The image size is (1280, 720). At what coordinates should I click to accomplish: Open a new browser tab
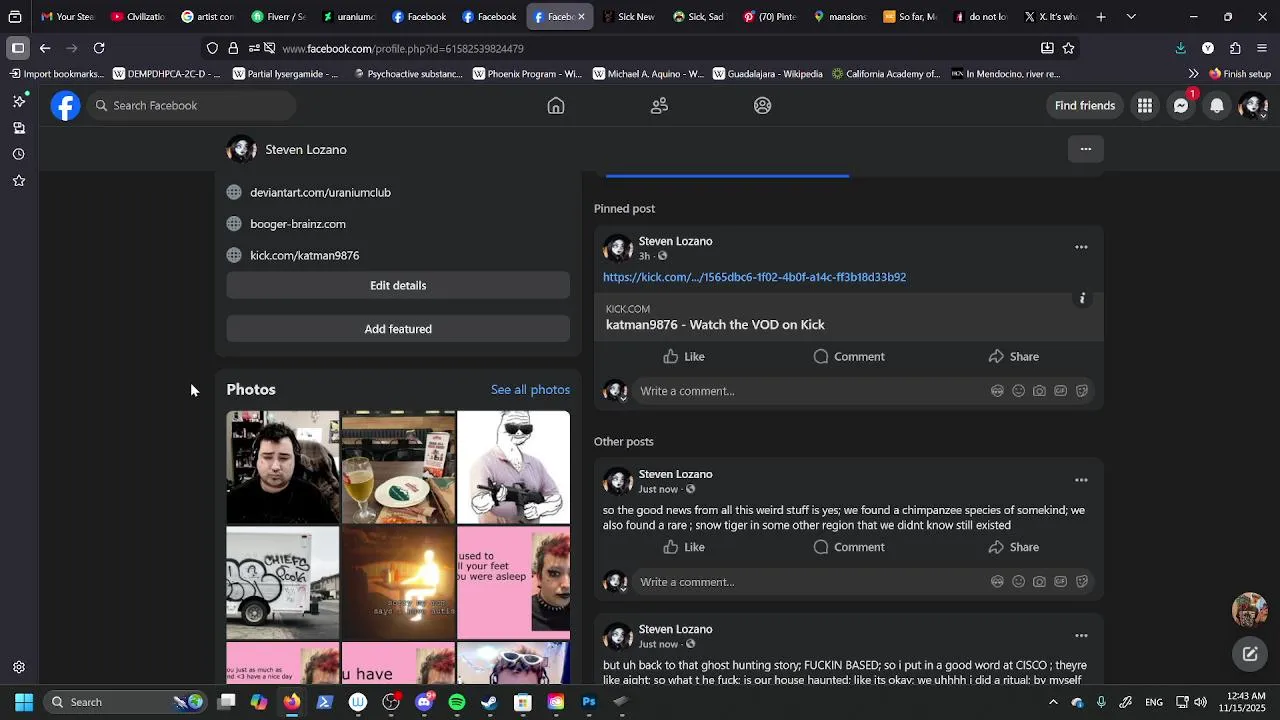click(x=1101, y=17)
